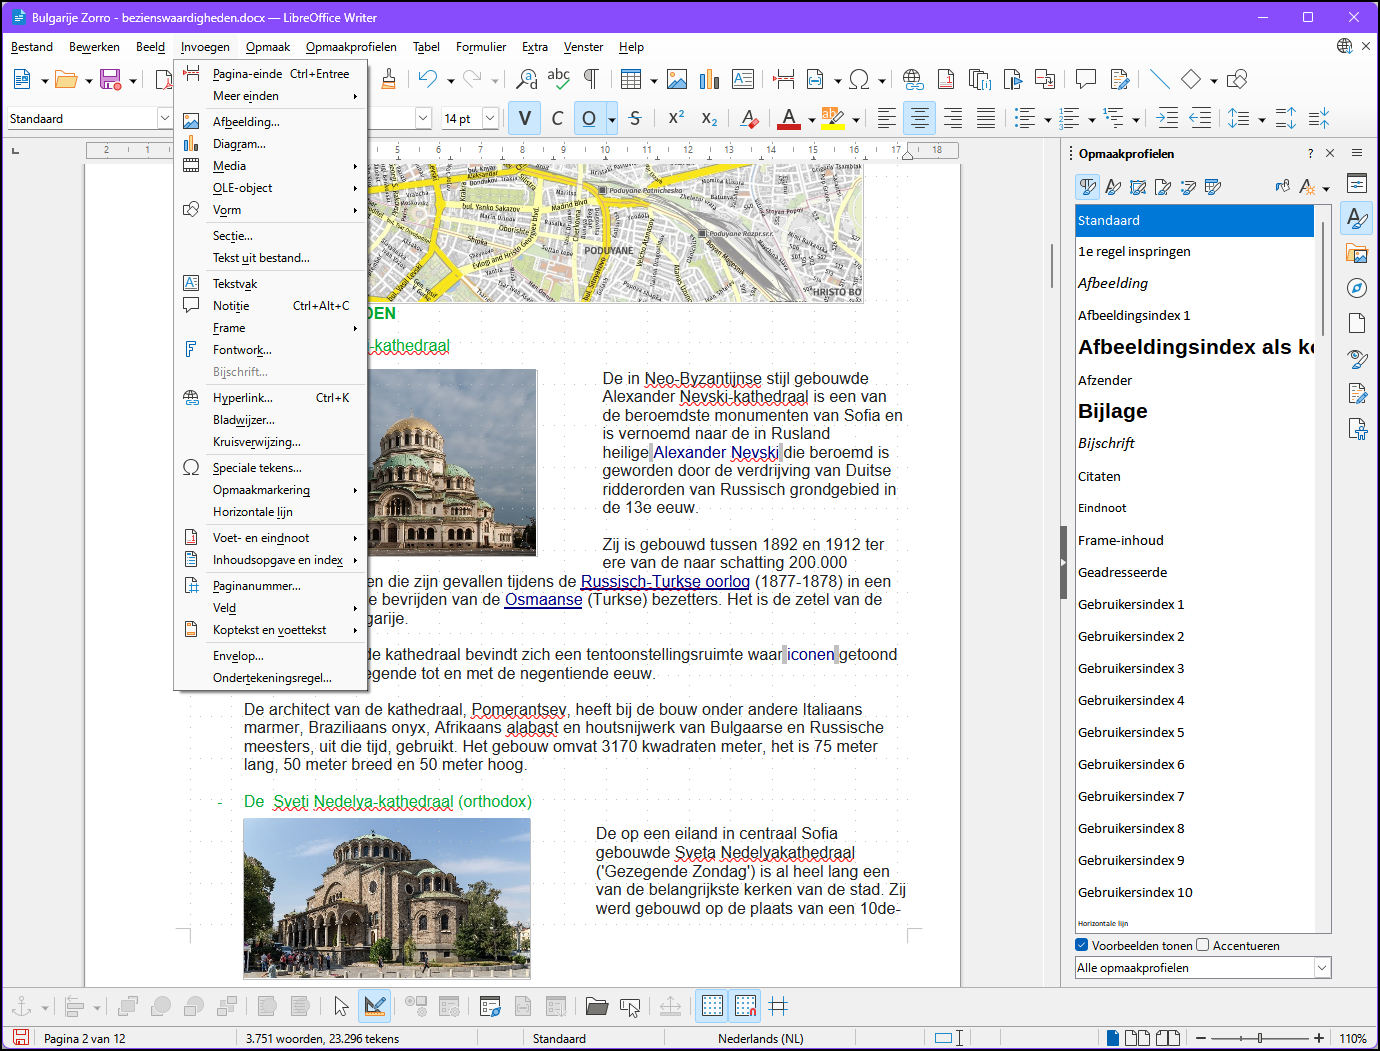The image size is (1380, 1051).
Task: Check the Accentueren checkbox
Action: point(1202,944)
